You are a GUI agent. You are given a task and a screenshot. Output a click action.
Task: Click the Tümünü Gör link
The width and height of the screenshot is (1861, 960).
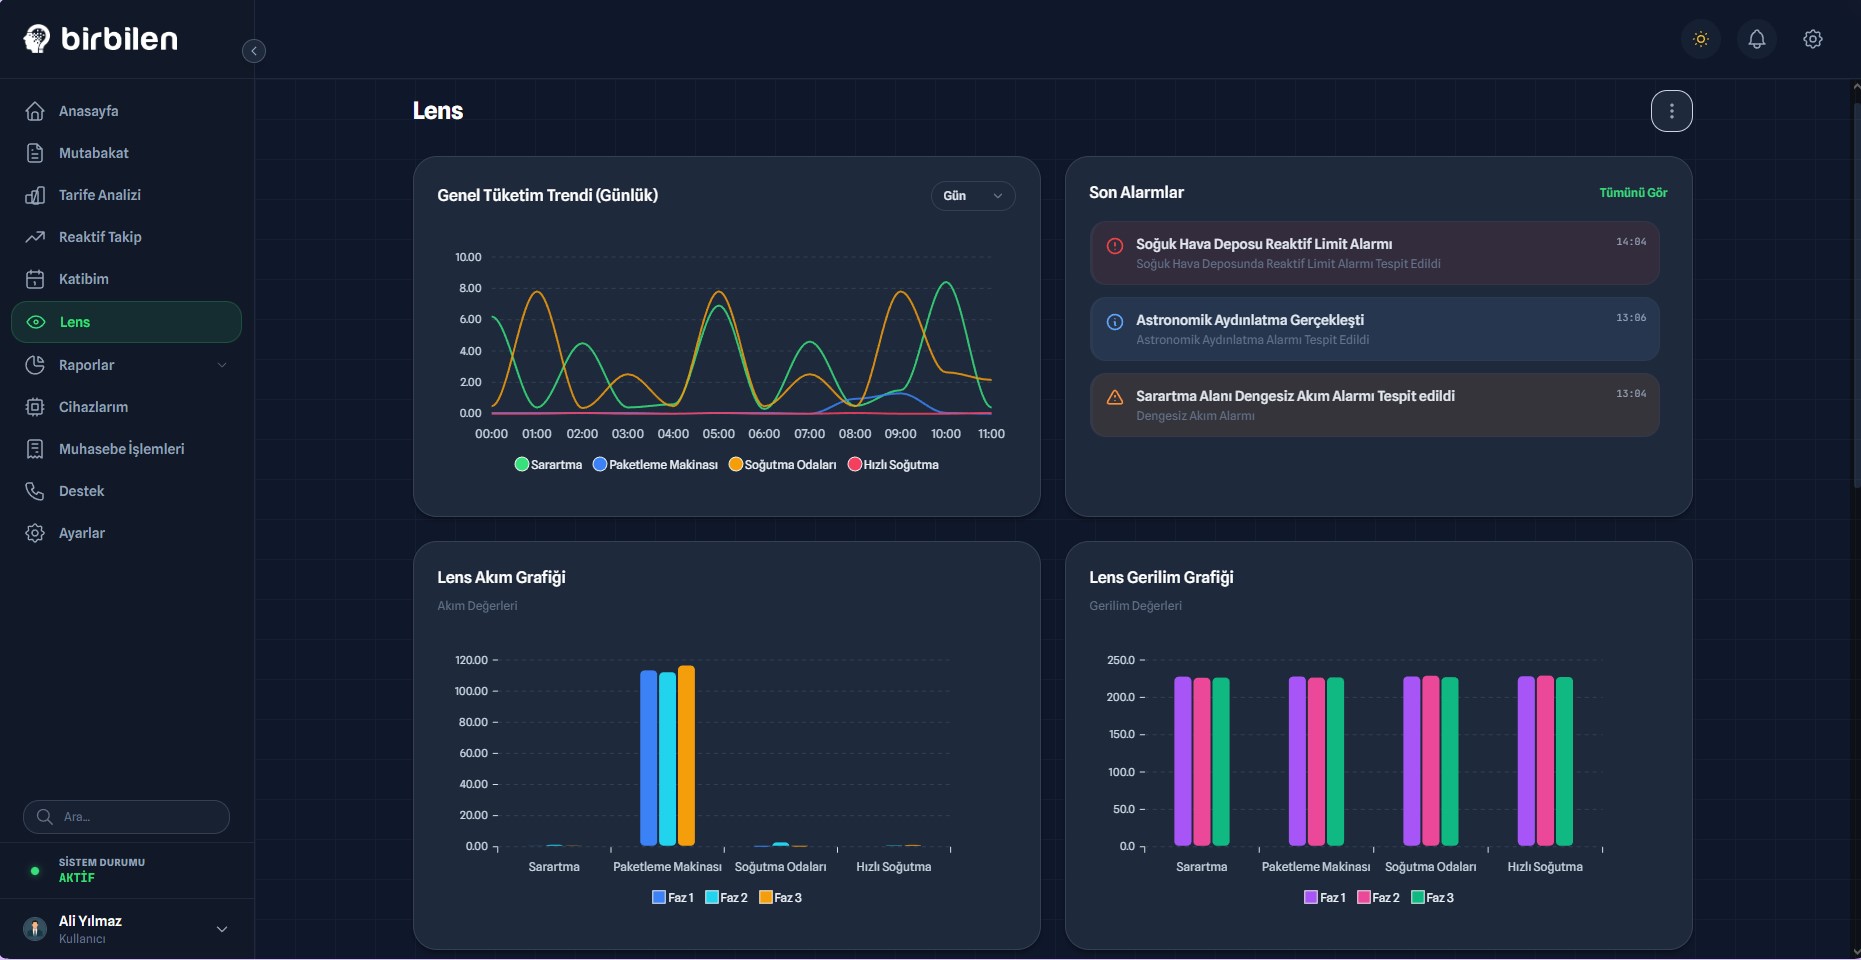pyautogui.click(x=1632, y=193)
